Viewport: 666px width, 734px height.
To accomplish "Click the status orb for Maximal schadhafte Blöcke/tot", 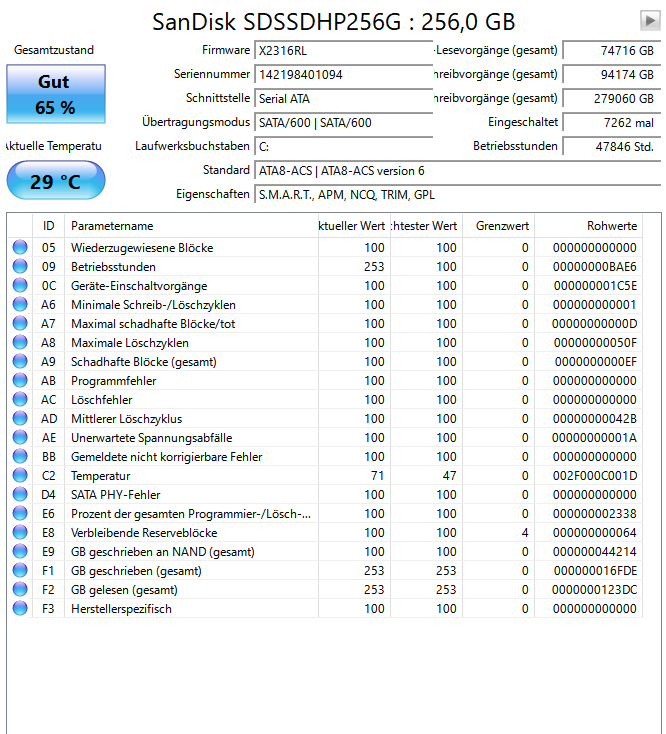I will (20, 323).
